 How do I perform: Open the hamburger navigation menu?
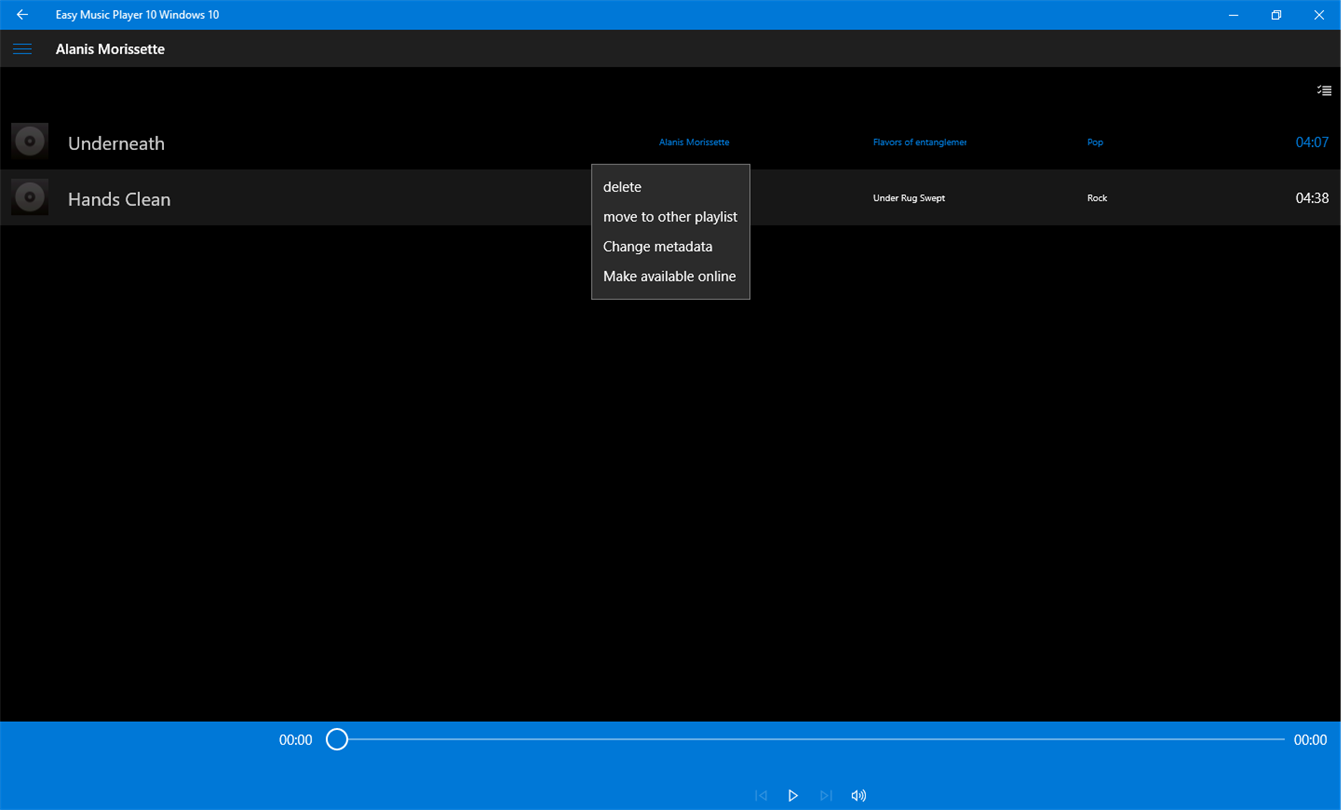click(x=22, y=49)
